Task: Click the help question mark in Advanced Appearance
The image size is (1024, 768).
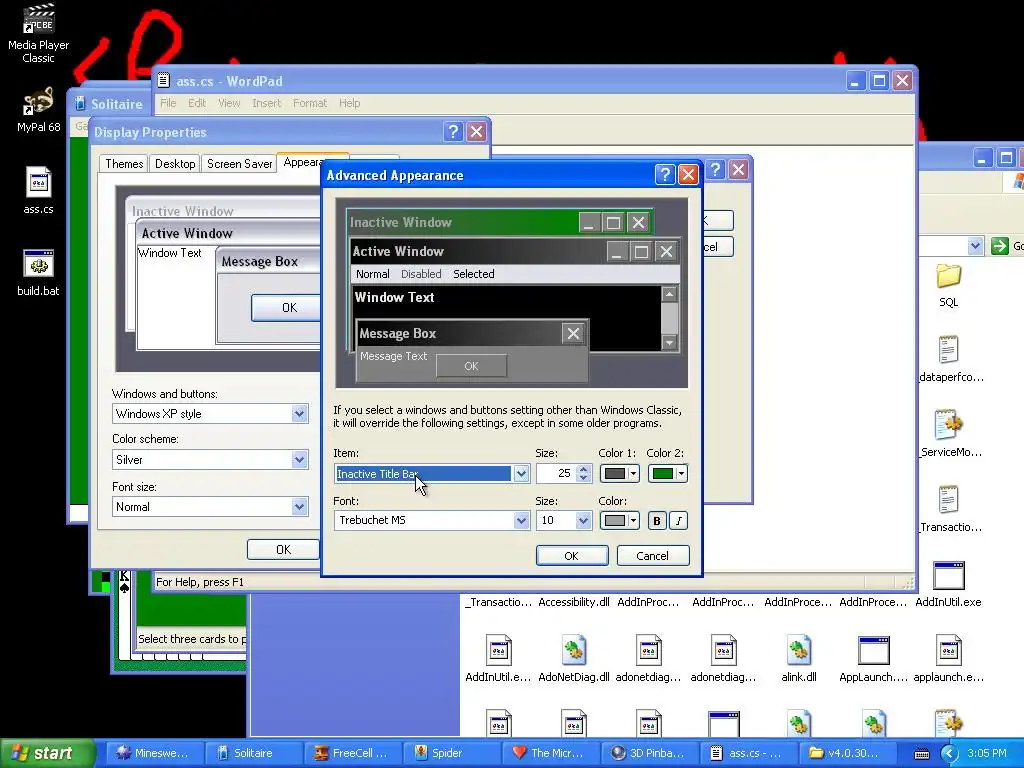Action: [664, 174]
